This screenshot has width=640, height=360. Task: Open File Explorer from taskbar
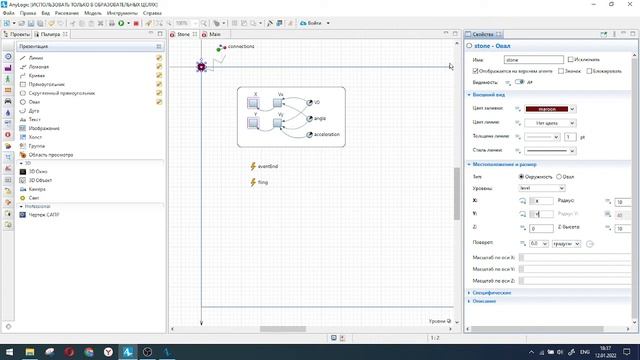(x=30, y=352)
